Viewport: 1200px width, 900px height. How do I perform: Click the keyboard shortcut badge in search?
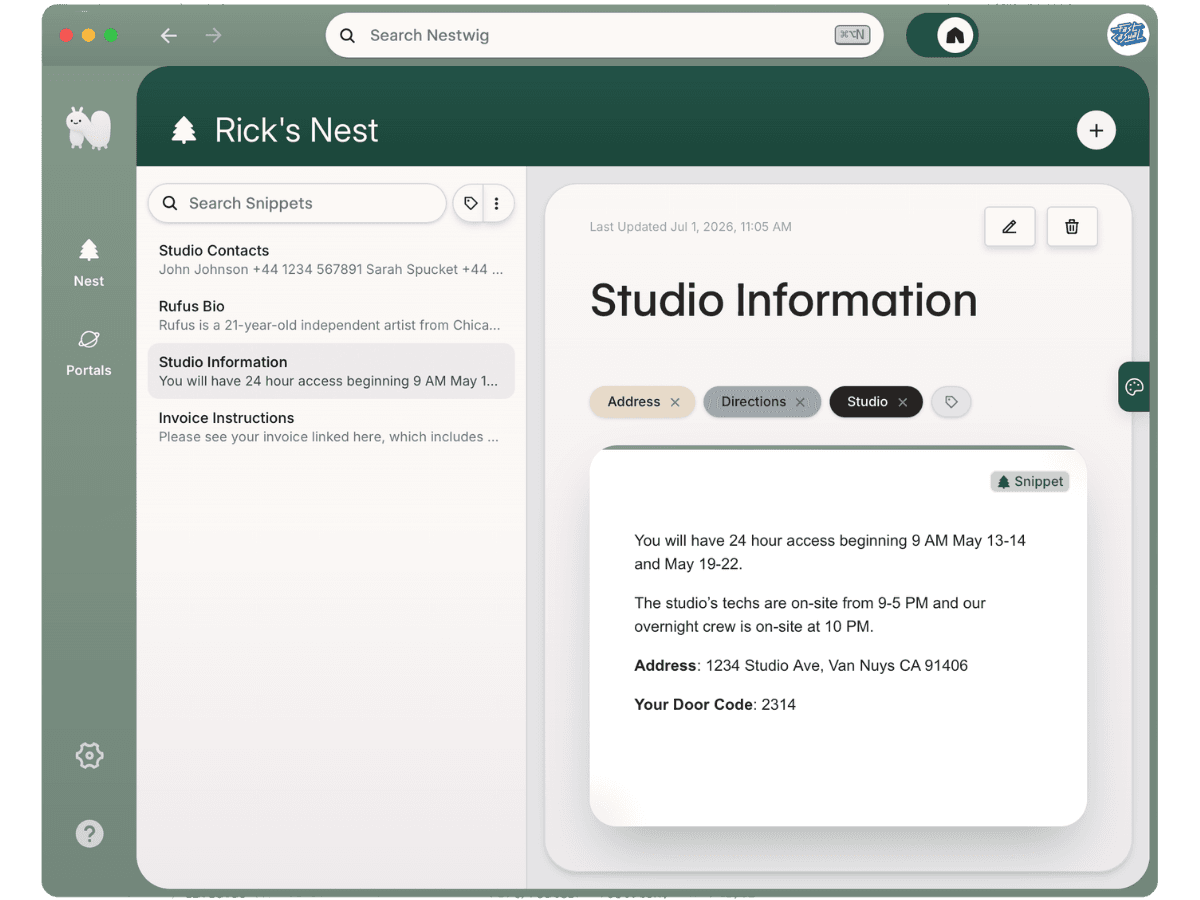coord(852,35)
